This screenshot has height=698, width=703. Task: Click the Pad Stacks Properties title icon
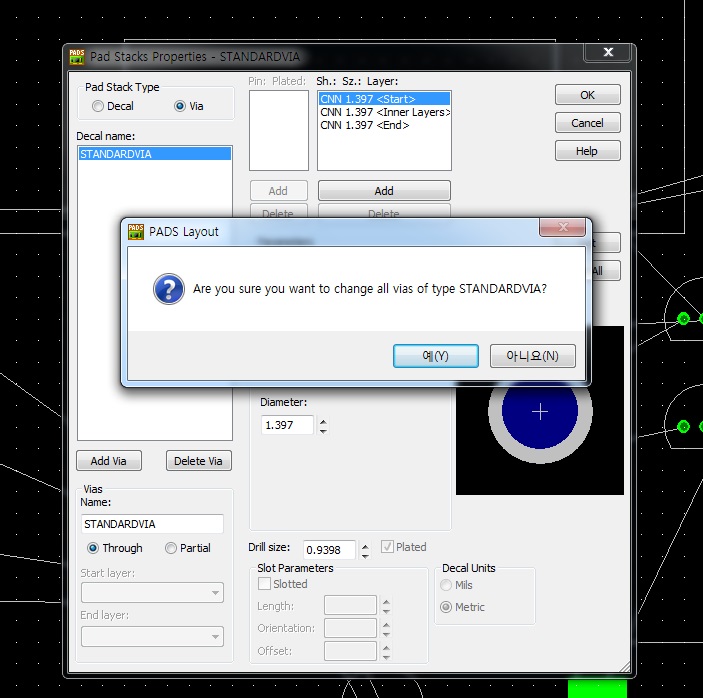tap(77, 56)
